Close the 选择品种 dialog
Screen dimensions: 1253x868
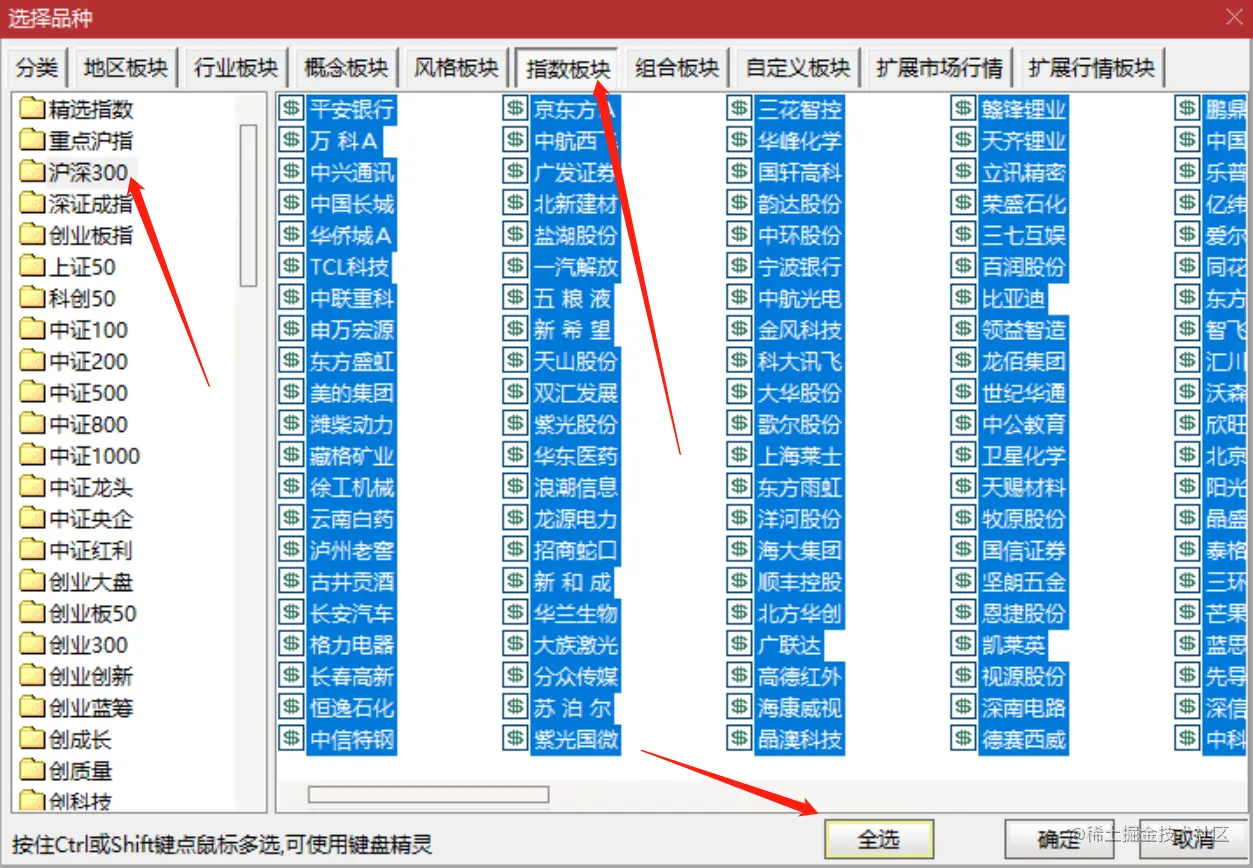click(1233, 16)
